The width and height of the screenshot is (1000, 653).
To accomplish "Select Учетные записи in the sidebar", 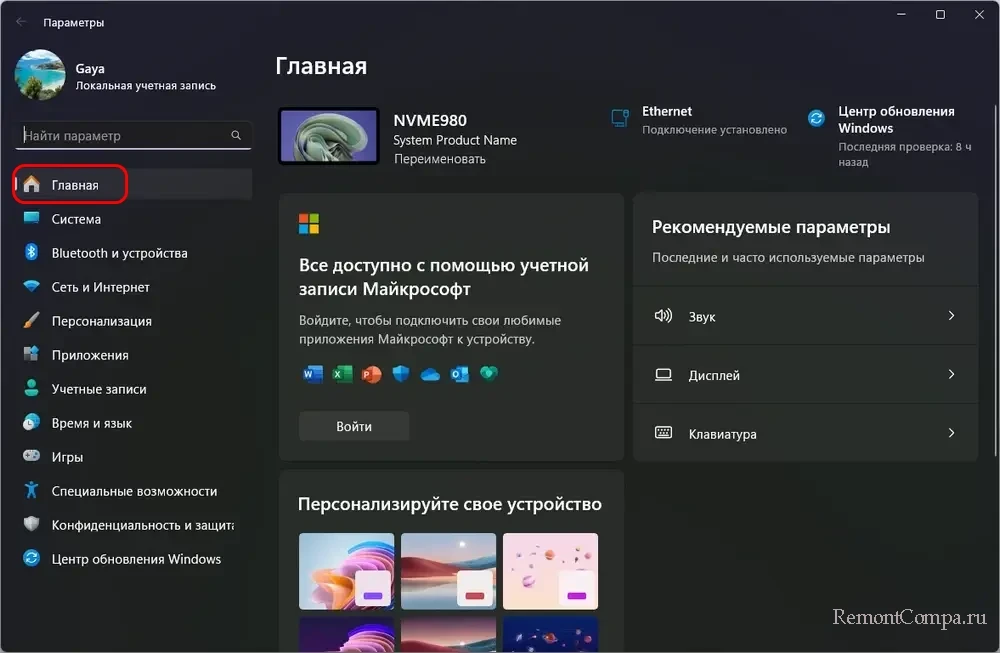I will coord(98,389).
